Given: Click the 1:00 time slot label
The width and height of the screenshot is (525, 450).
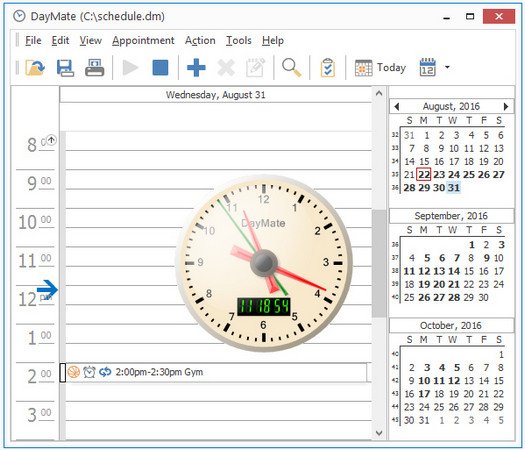Looking at the screenshot, I should pos(39,338).
